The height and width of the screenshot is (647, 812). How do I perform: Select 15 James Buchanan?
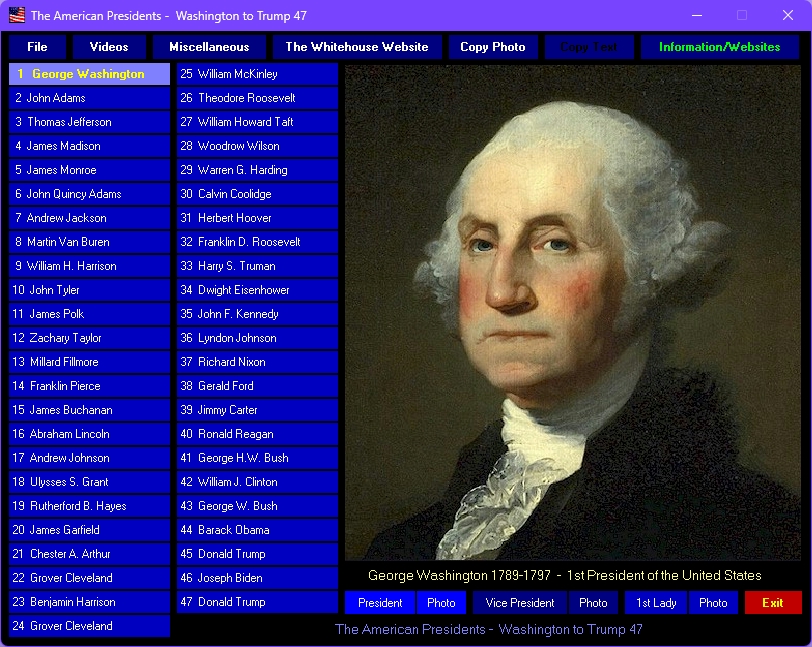click(x=89, y=410)
